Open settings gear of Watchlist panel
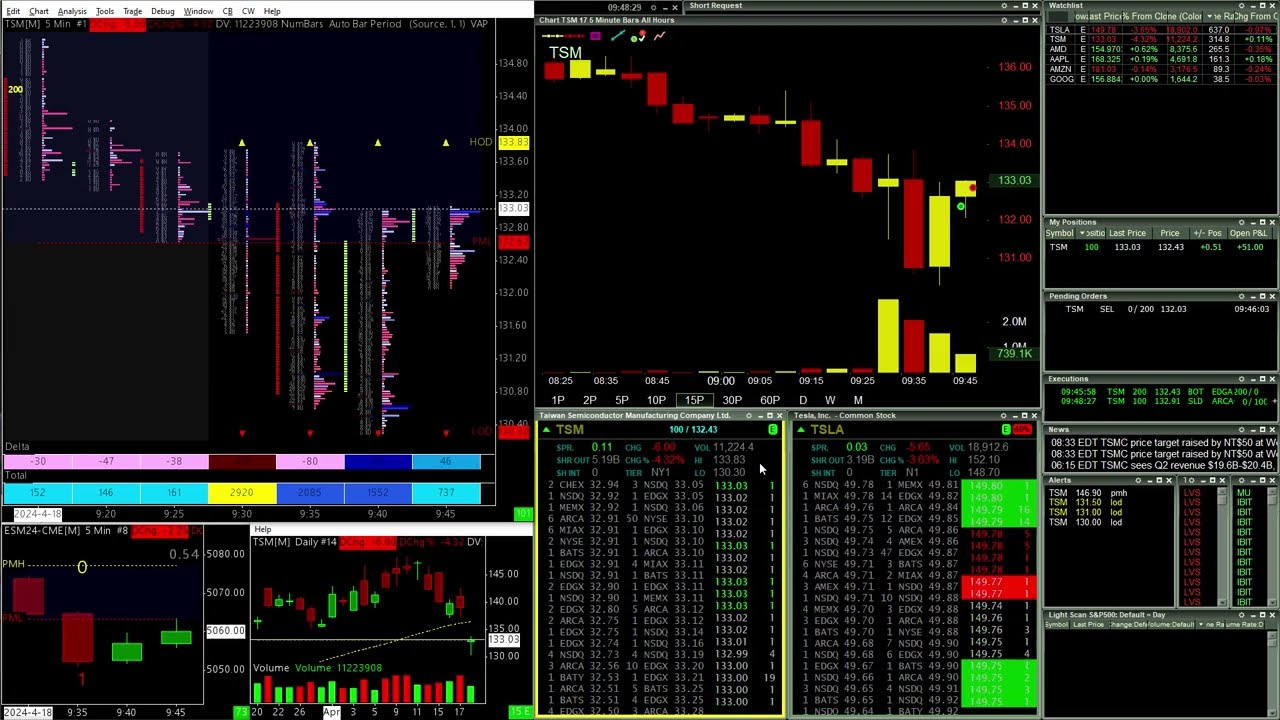Viewport: 1280px width, 720px height. click(1241, 6)
